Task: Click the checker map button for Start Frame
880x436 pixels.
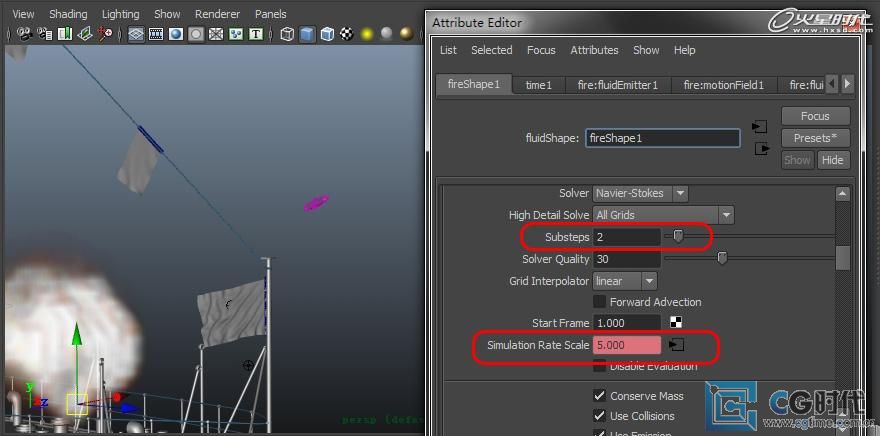Action: tap(676, 322)
